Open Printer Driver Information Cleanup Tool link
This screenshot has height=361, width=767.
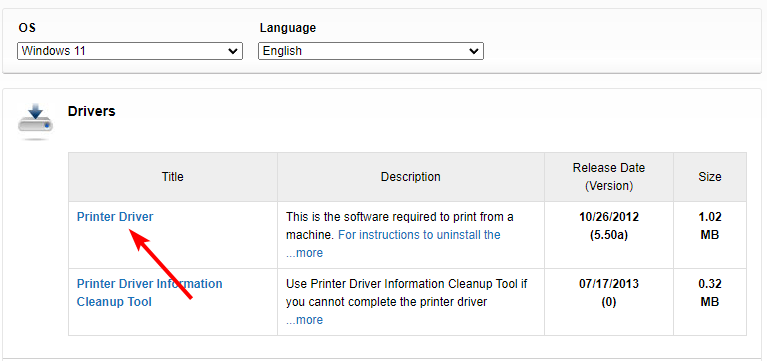[150, 293]
